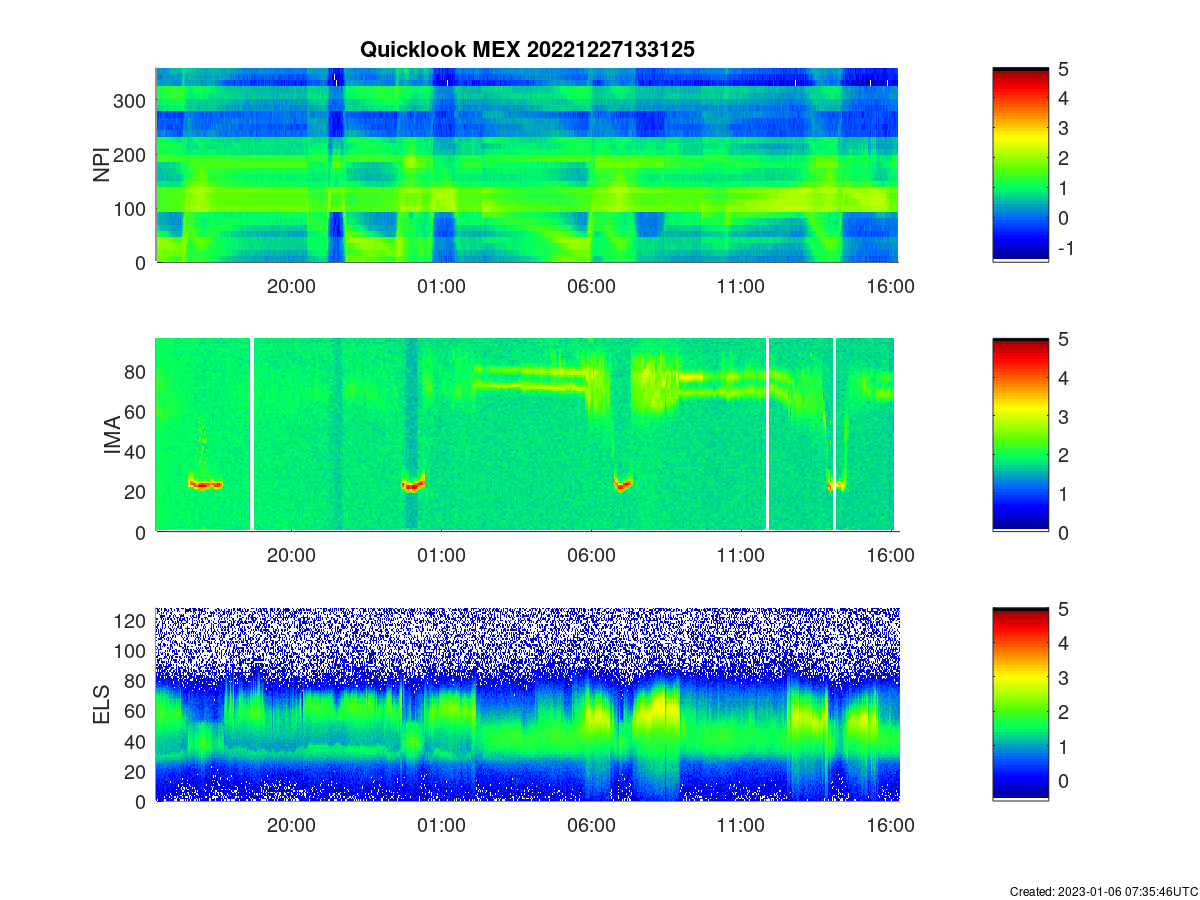The width and height of the screenshot is (1200, 900).
Task: Click the 06:00 time label under ELS panel
Action: click(591, 826)
